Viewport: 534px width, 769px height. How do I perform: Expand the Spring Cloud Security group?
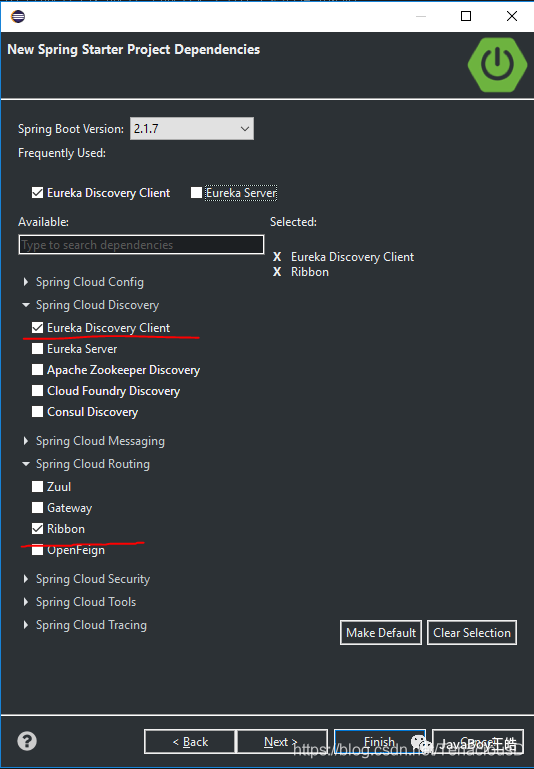(25, 579)
